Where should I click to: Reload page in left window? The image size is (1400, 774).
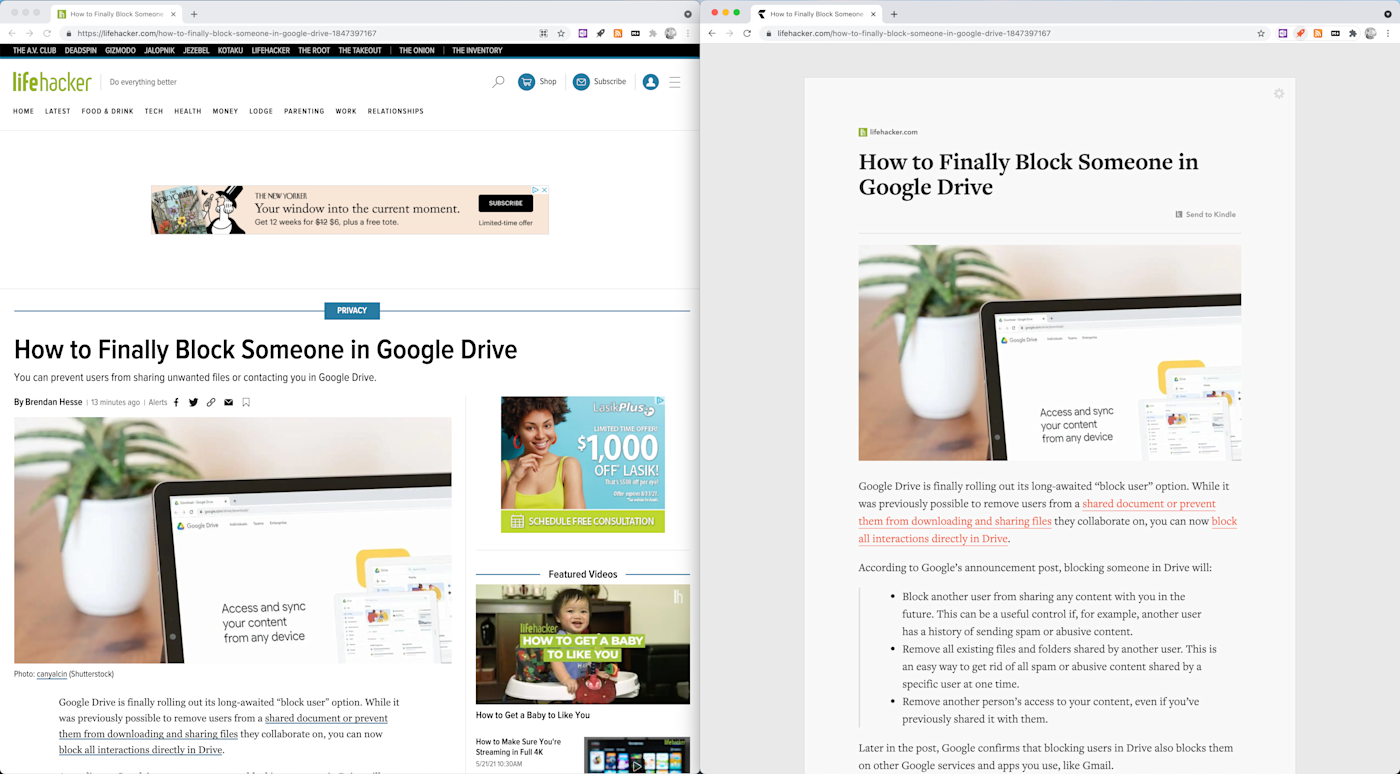point(47,33)
